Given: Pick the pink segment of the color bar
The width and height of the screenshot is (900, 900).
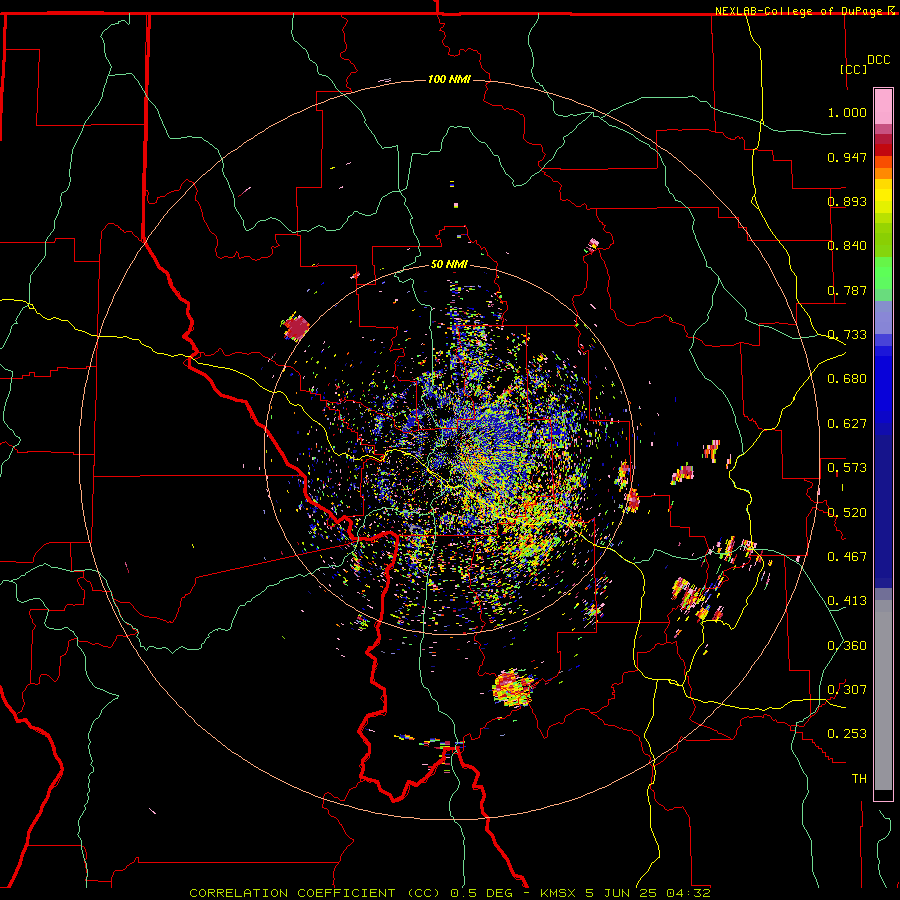Looking at the screenshot, I should point(883,107).
